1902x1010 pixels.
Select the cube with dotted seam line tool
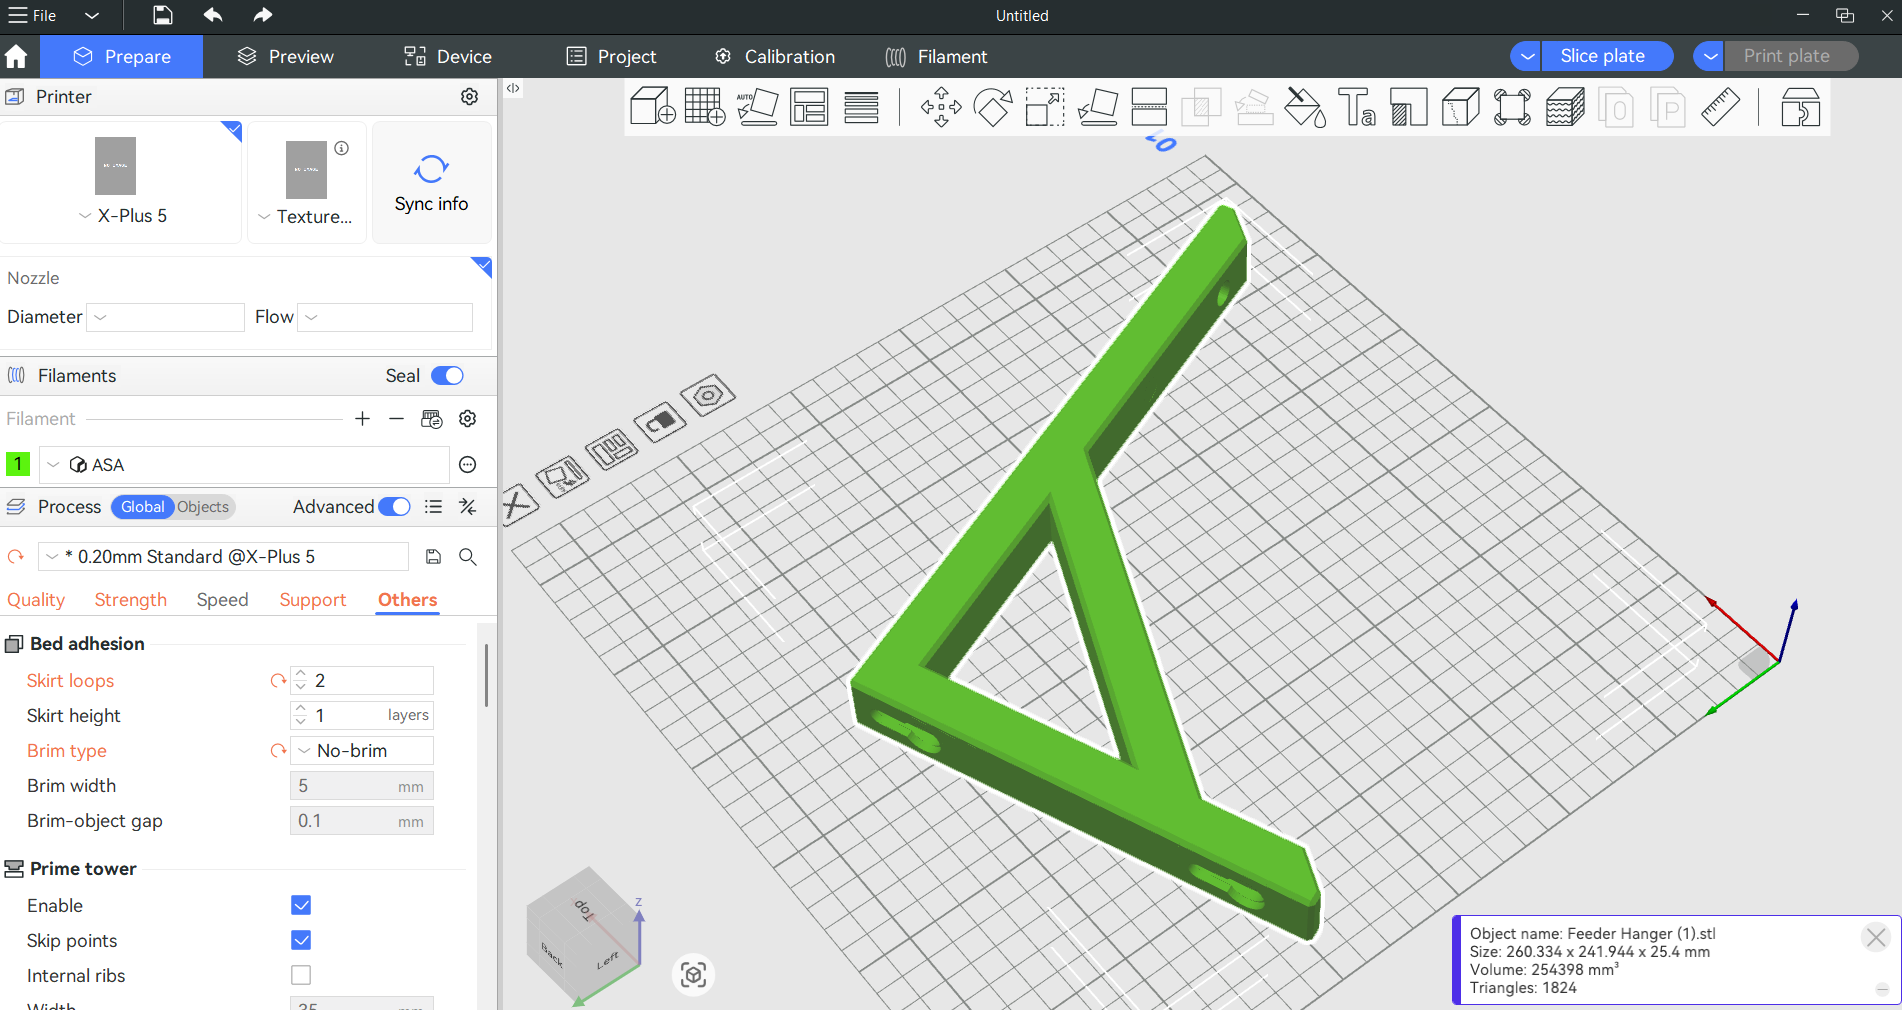click(x=1461, y=107)
